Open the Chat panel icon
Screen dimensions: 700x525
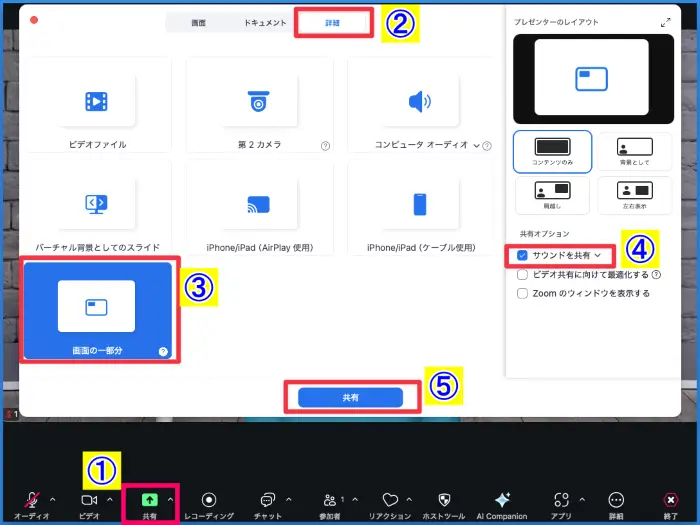click(267, 499)
